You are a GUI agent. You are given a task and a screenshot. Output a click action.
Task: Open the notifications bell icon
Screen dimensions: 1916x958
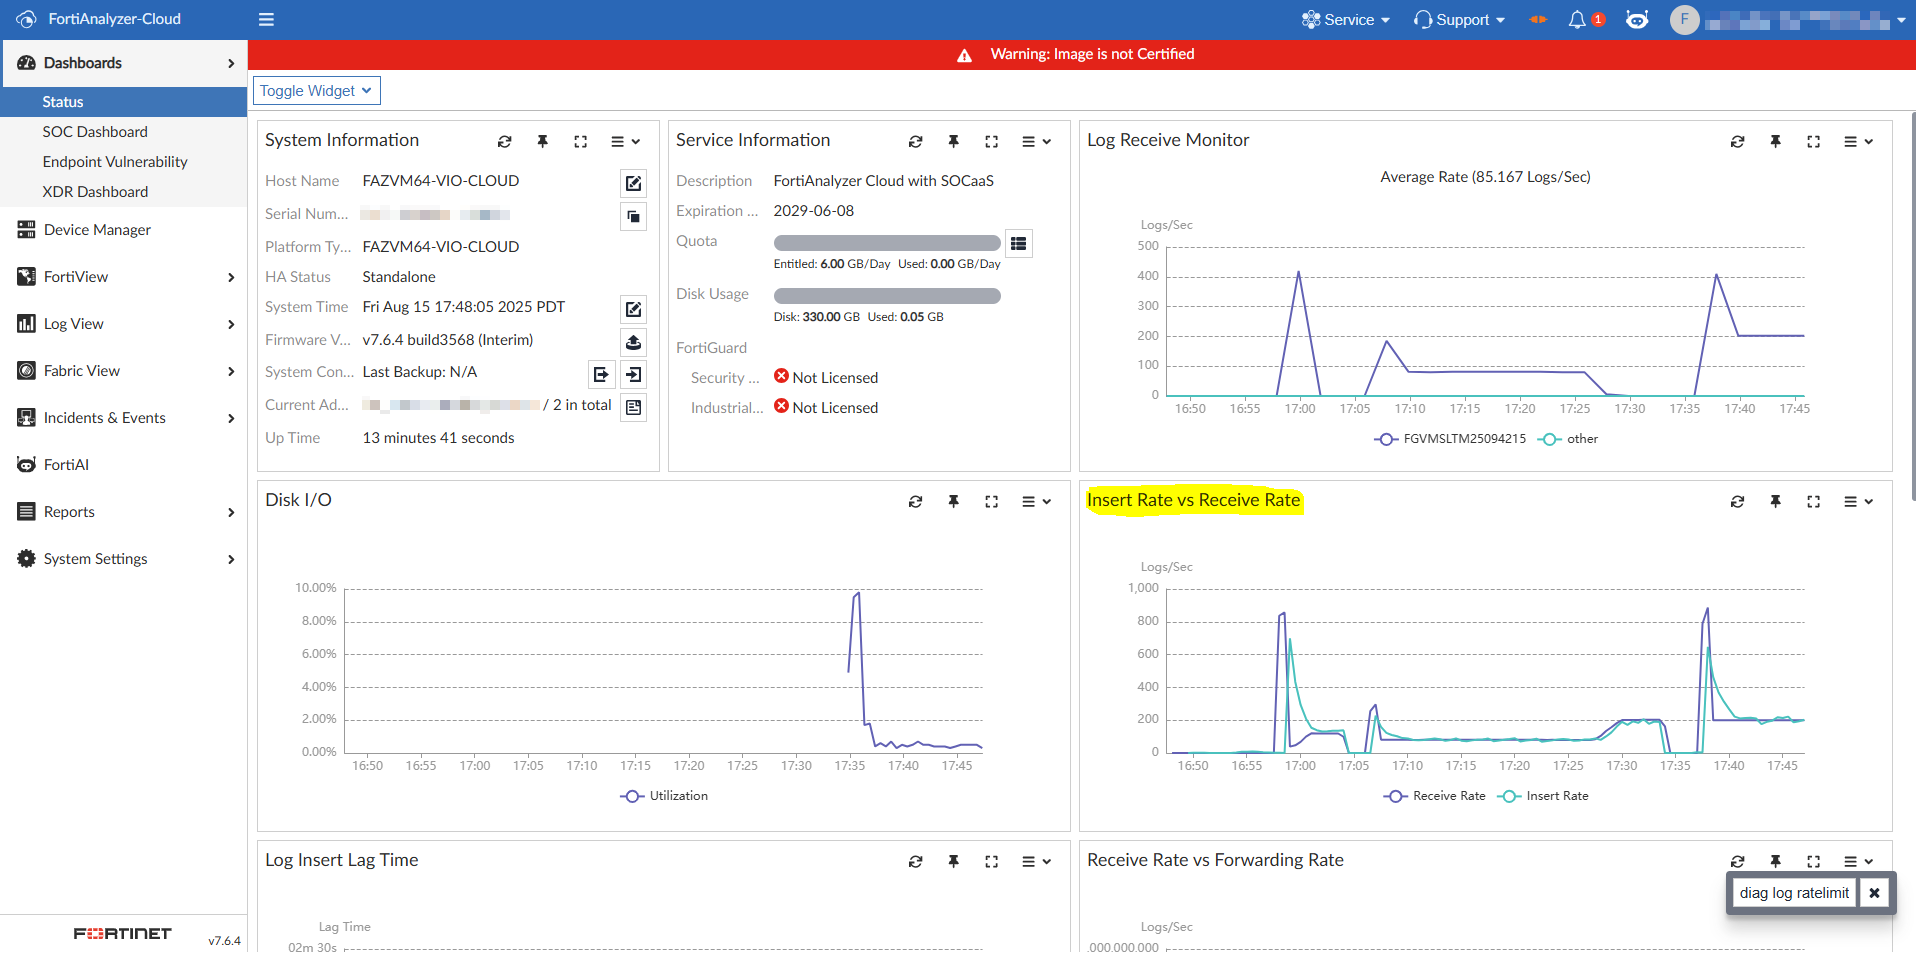click(x=1577, y=20)
